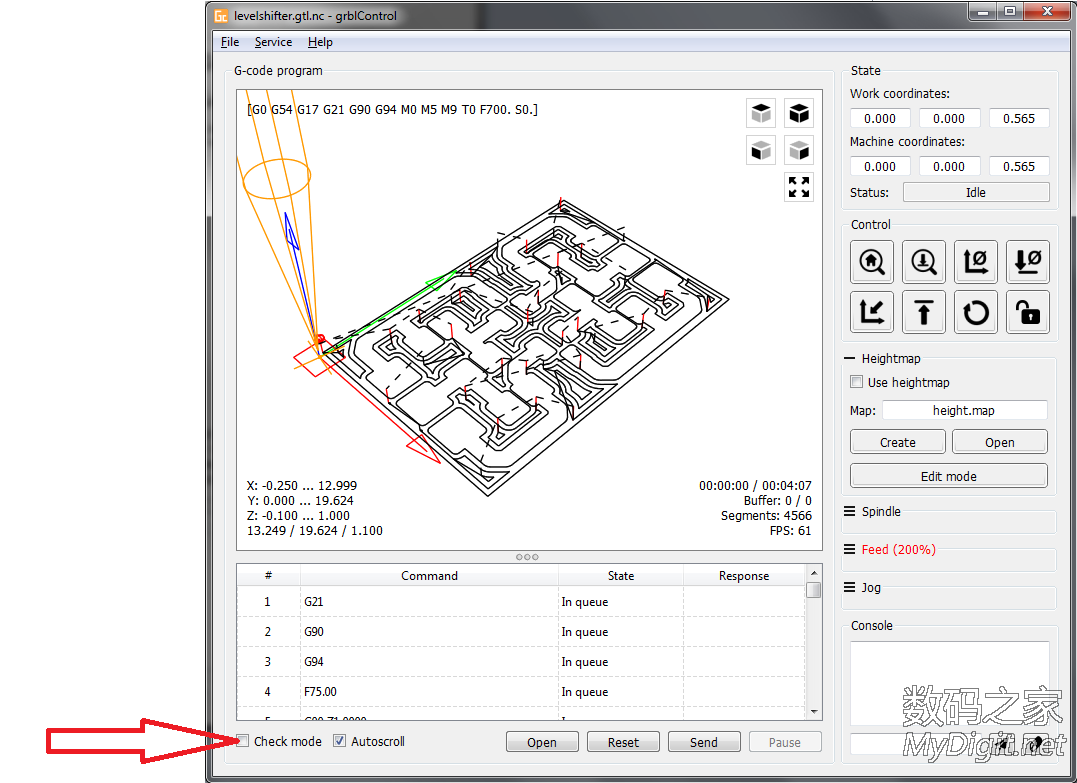
Task: Select the G90 command cell
Action: coord(429,632)
